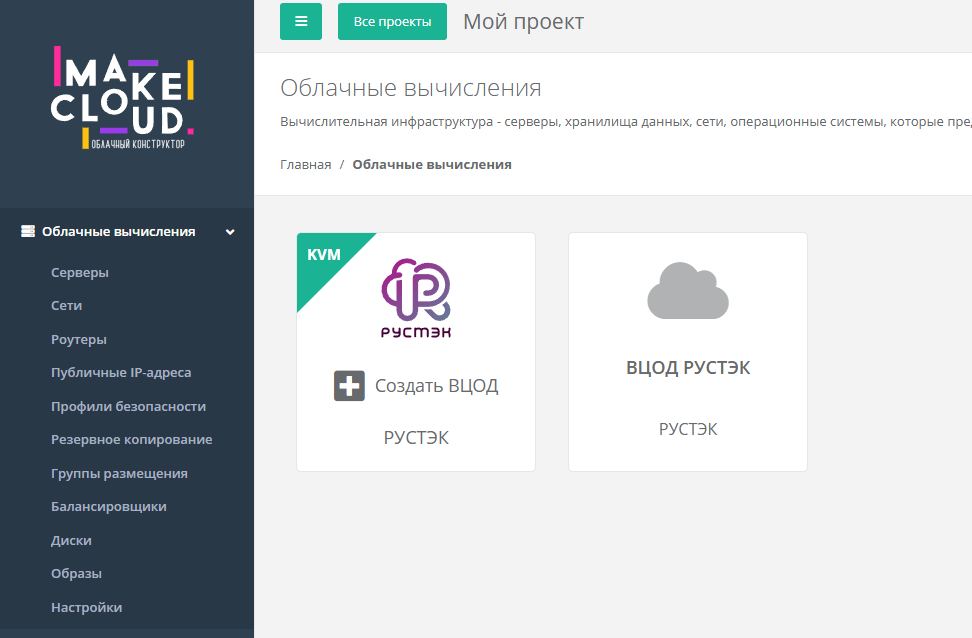Screen dimensions: 972x638
Task: Open Сети in the sidebar
Action: pyautogui.click(x=66, y=306)
